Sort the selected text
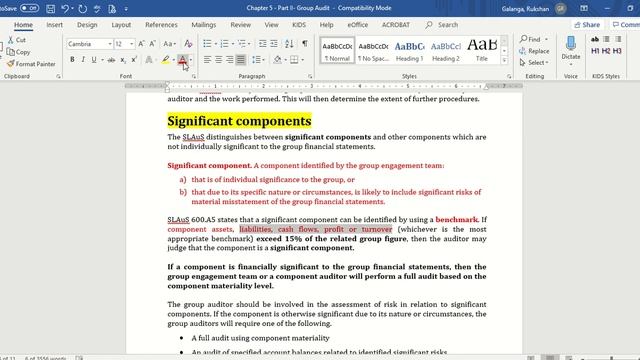This screenshot has width=640, height=360. tap(289, 44)
